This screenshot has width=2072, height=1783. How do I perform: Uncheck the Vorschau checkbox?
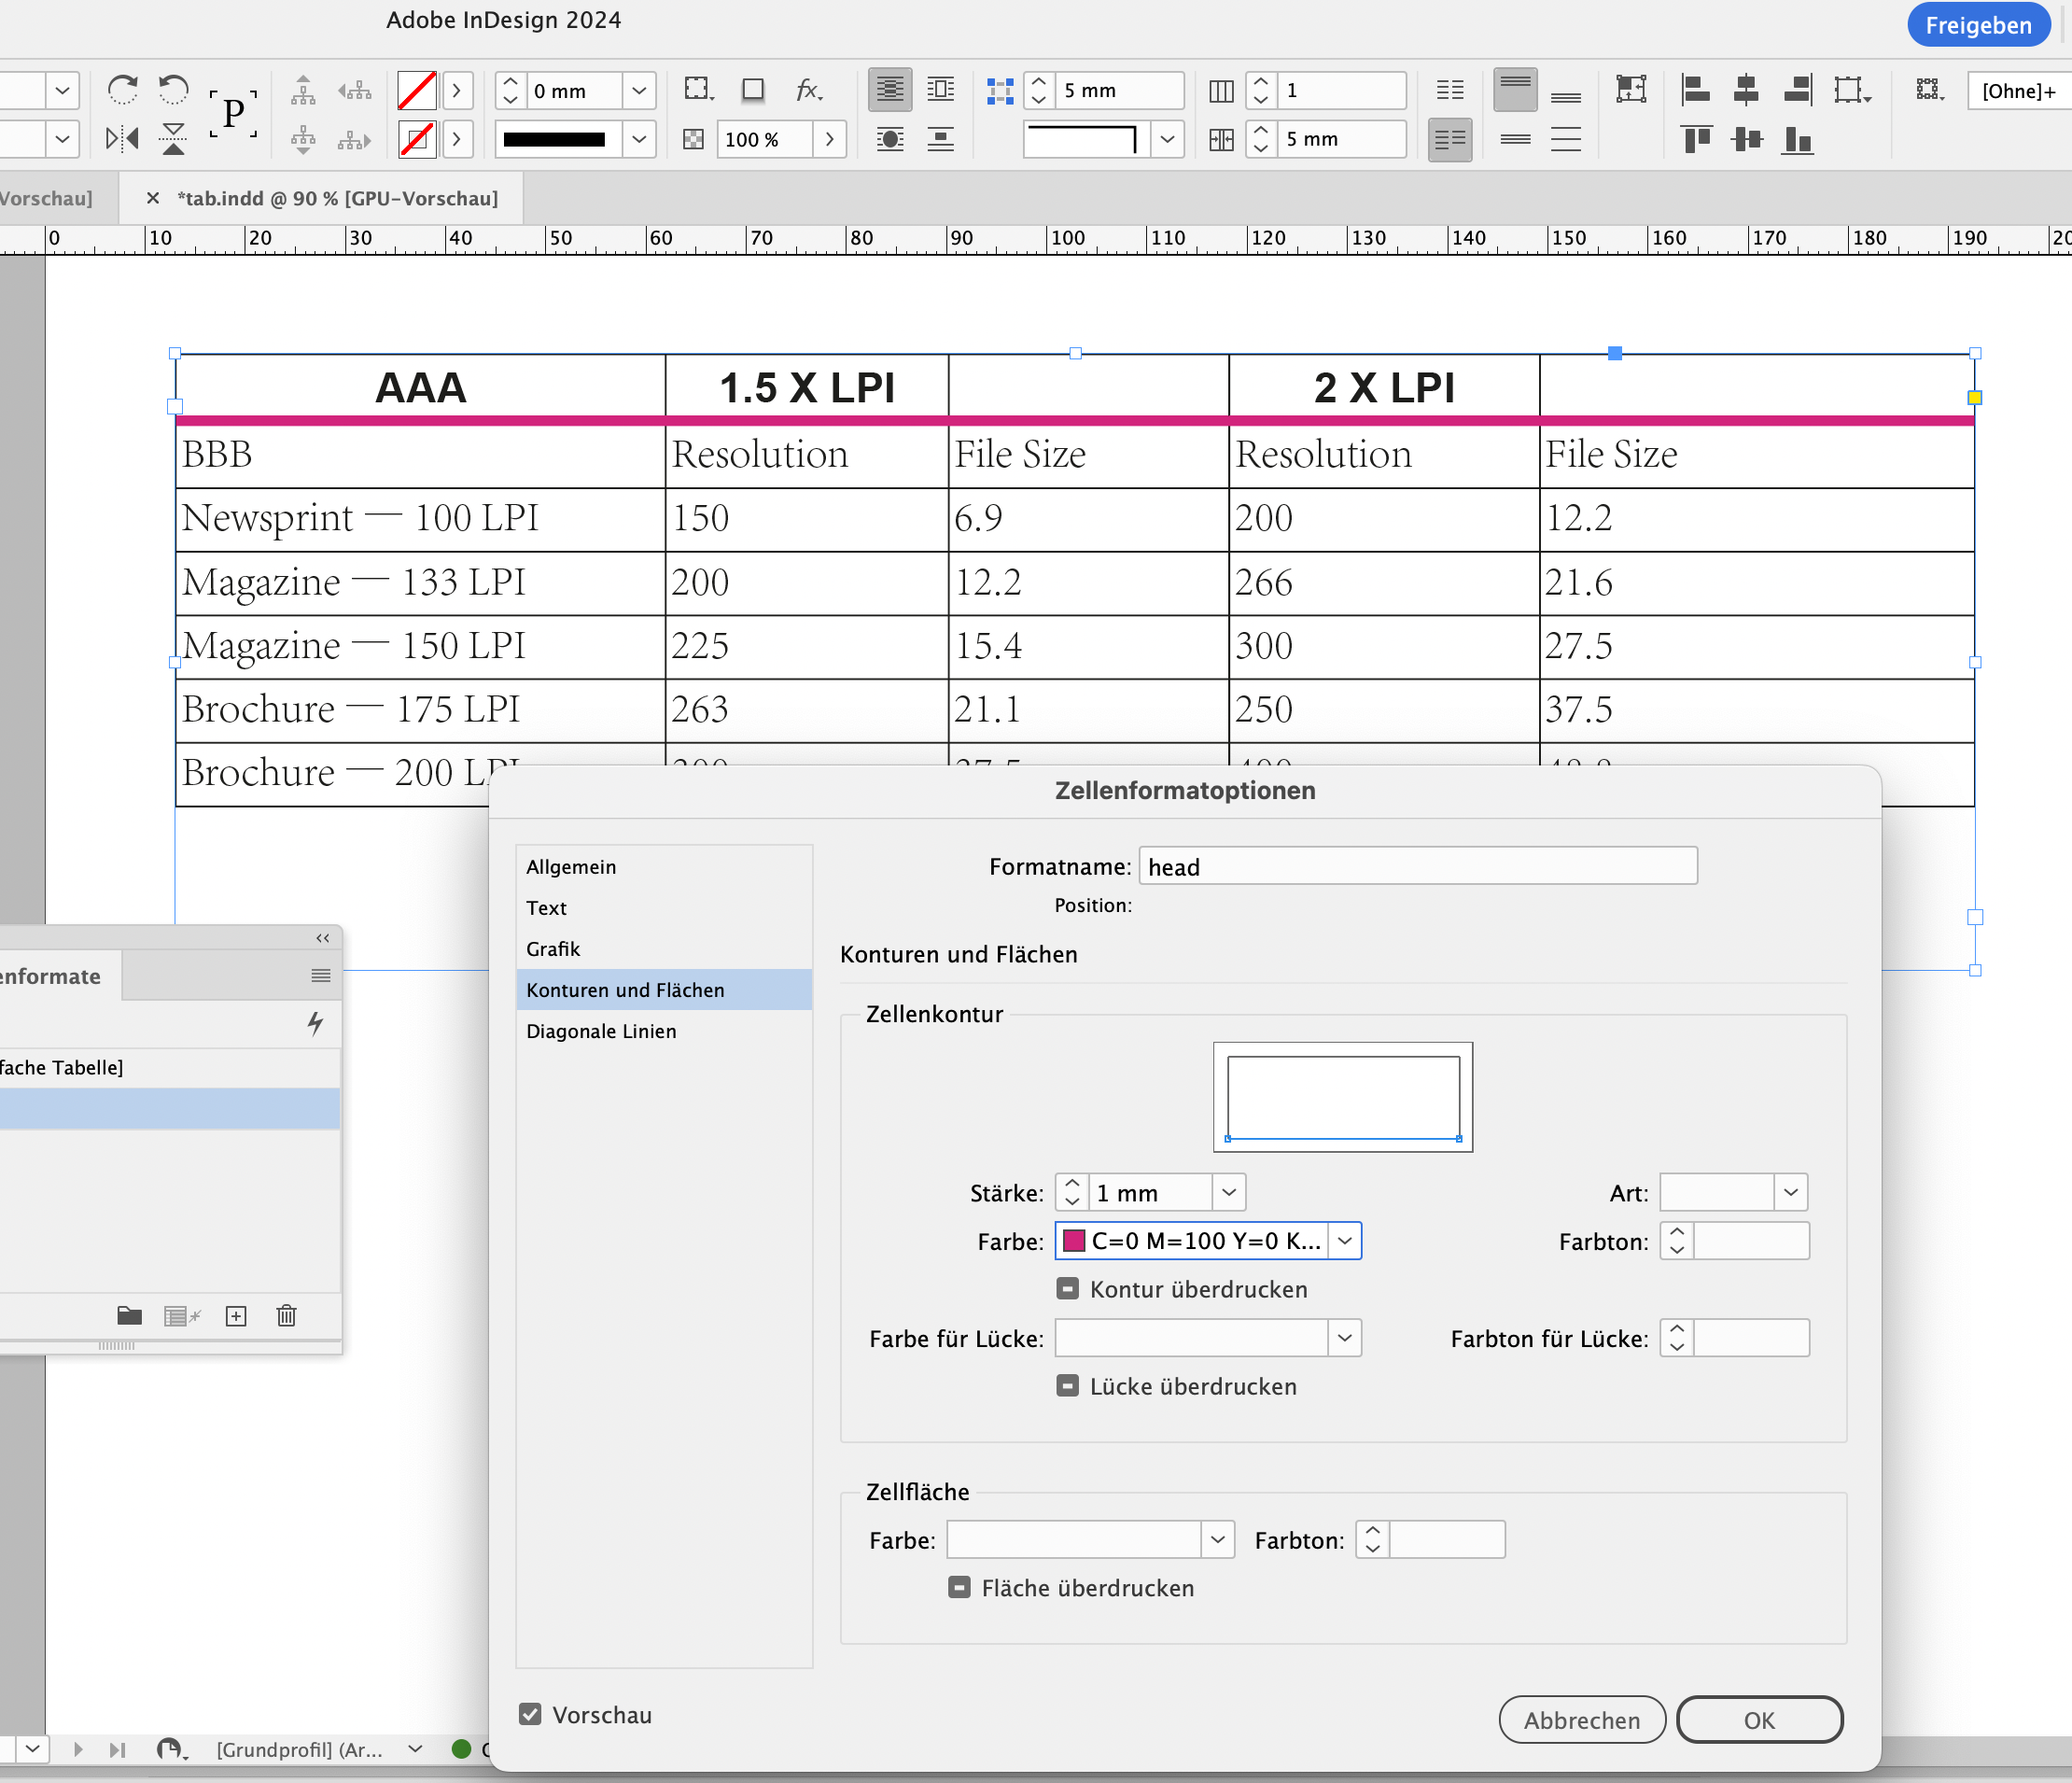[x=530, y=1714]
